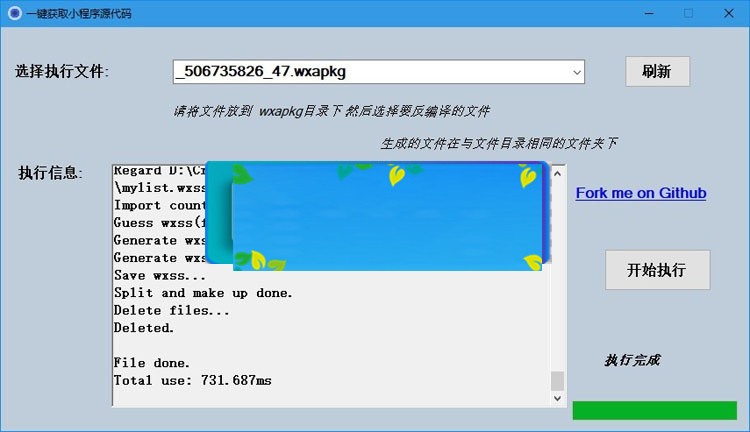Click the 执行信息 label

click(50, 173)
